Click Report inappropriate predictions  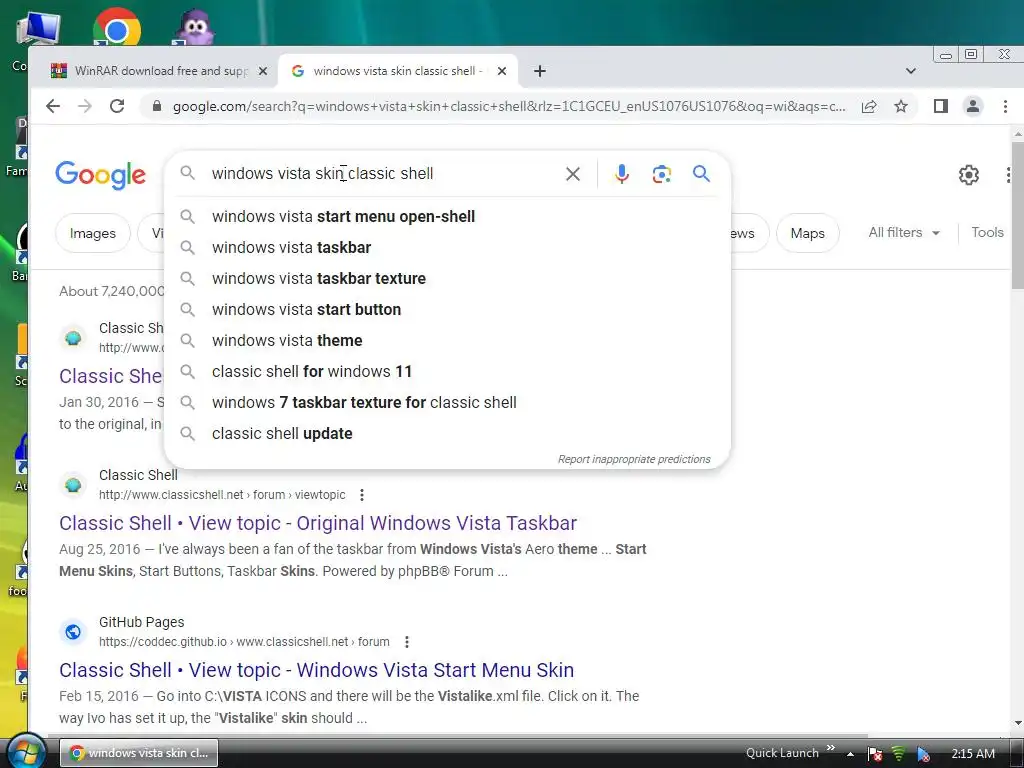[633, 459]
